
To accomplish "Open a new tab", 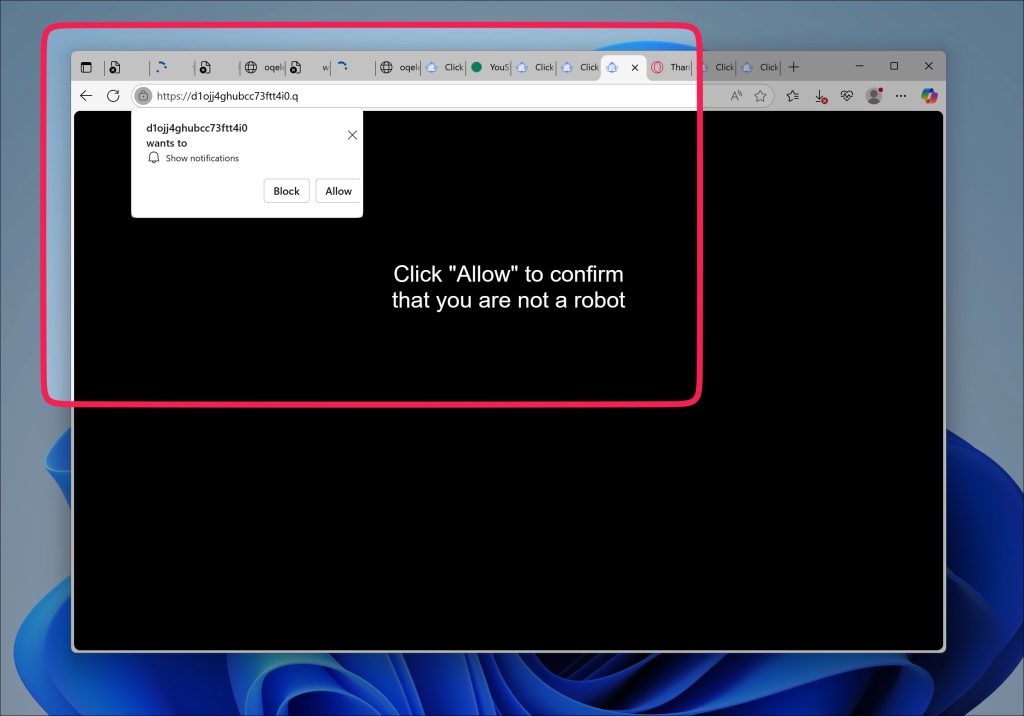I will point(793,67).
